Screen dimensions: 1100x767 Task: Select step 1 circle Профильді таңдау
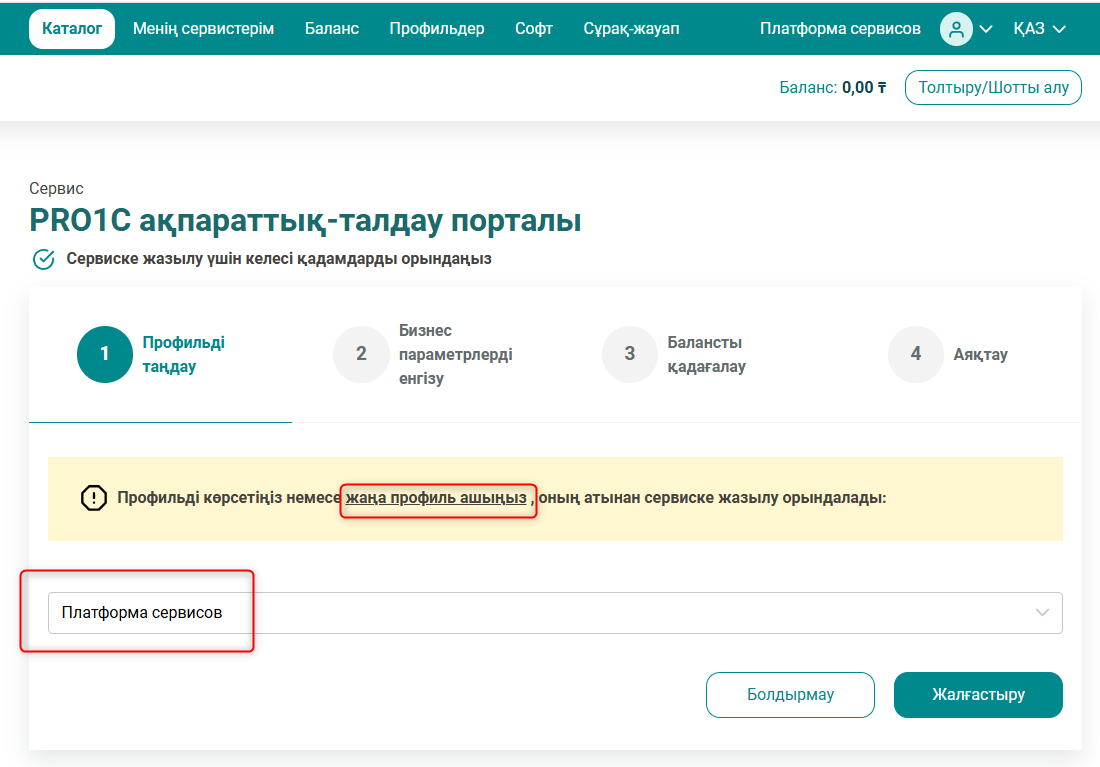[104, 354]
